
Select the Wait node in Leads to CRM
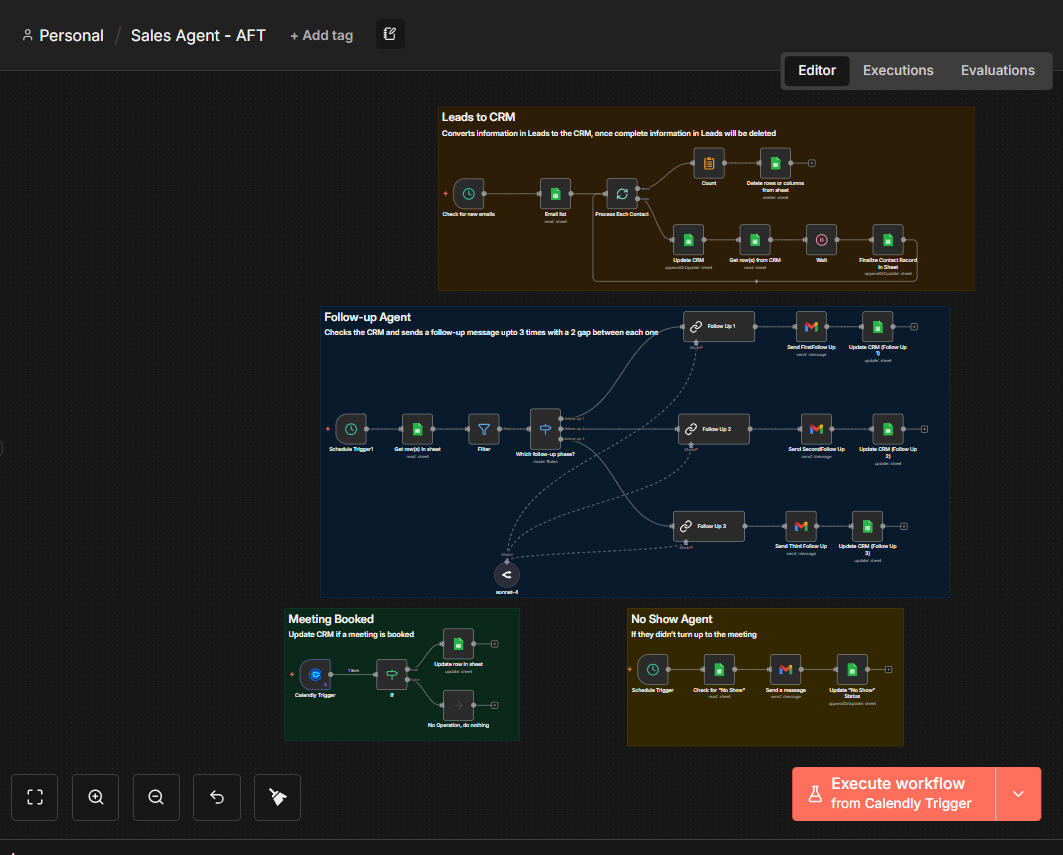click(x=820, y=240)
